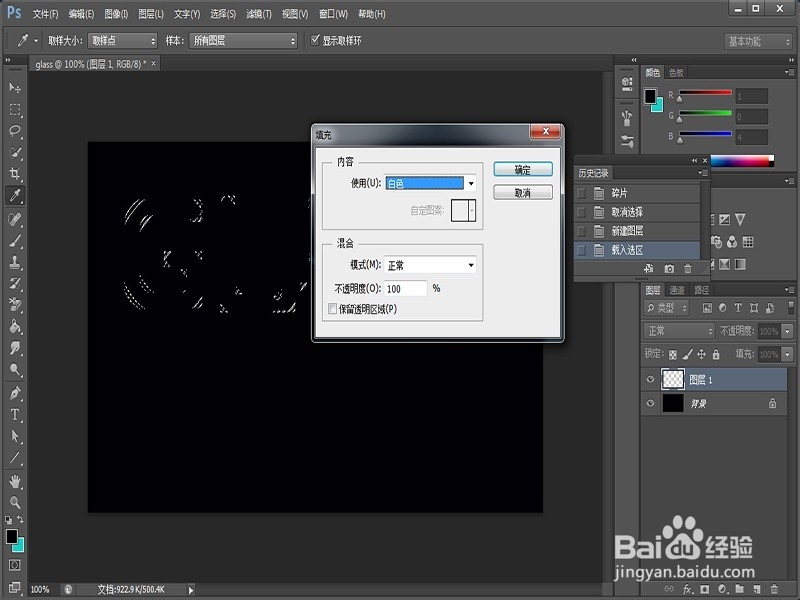Select the Smudge tool
Image resolution: width=800 pixels, height=600 pixels.
pos(15,347)
